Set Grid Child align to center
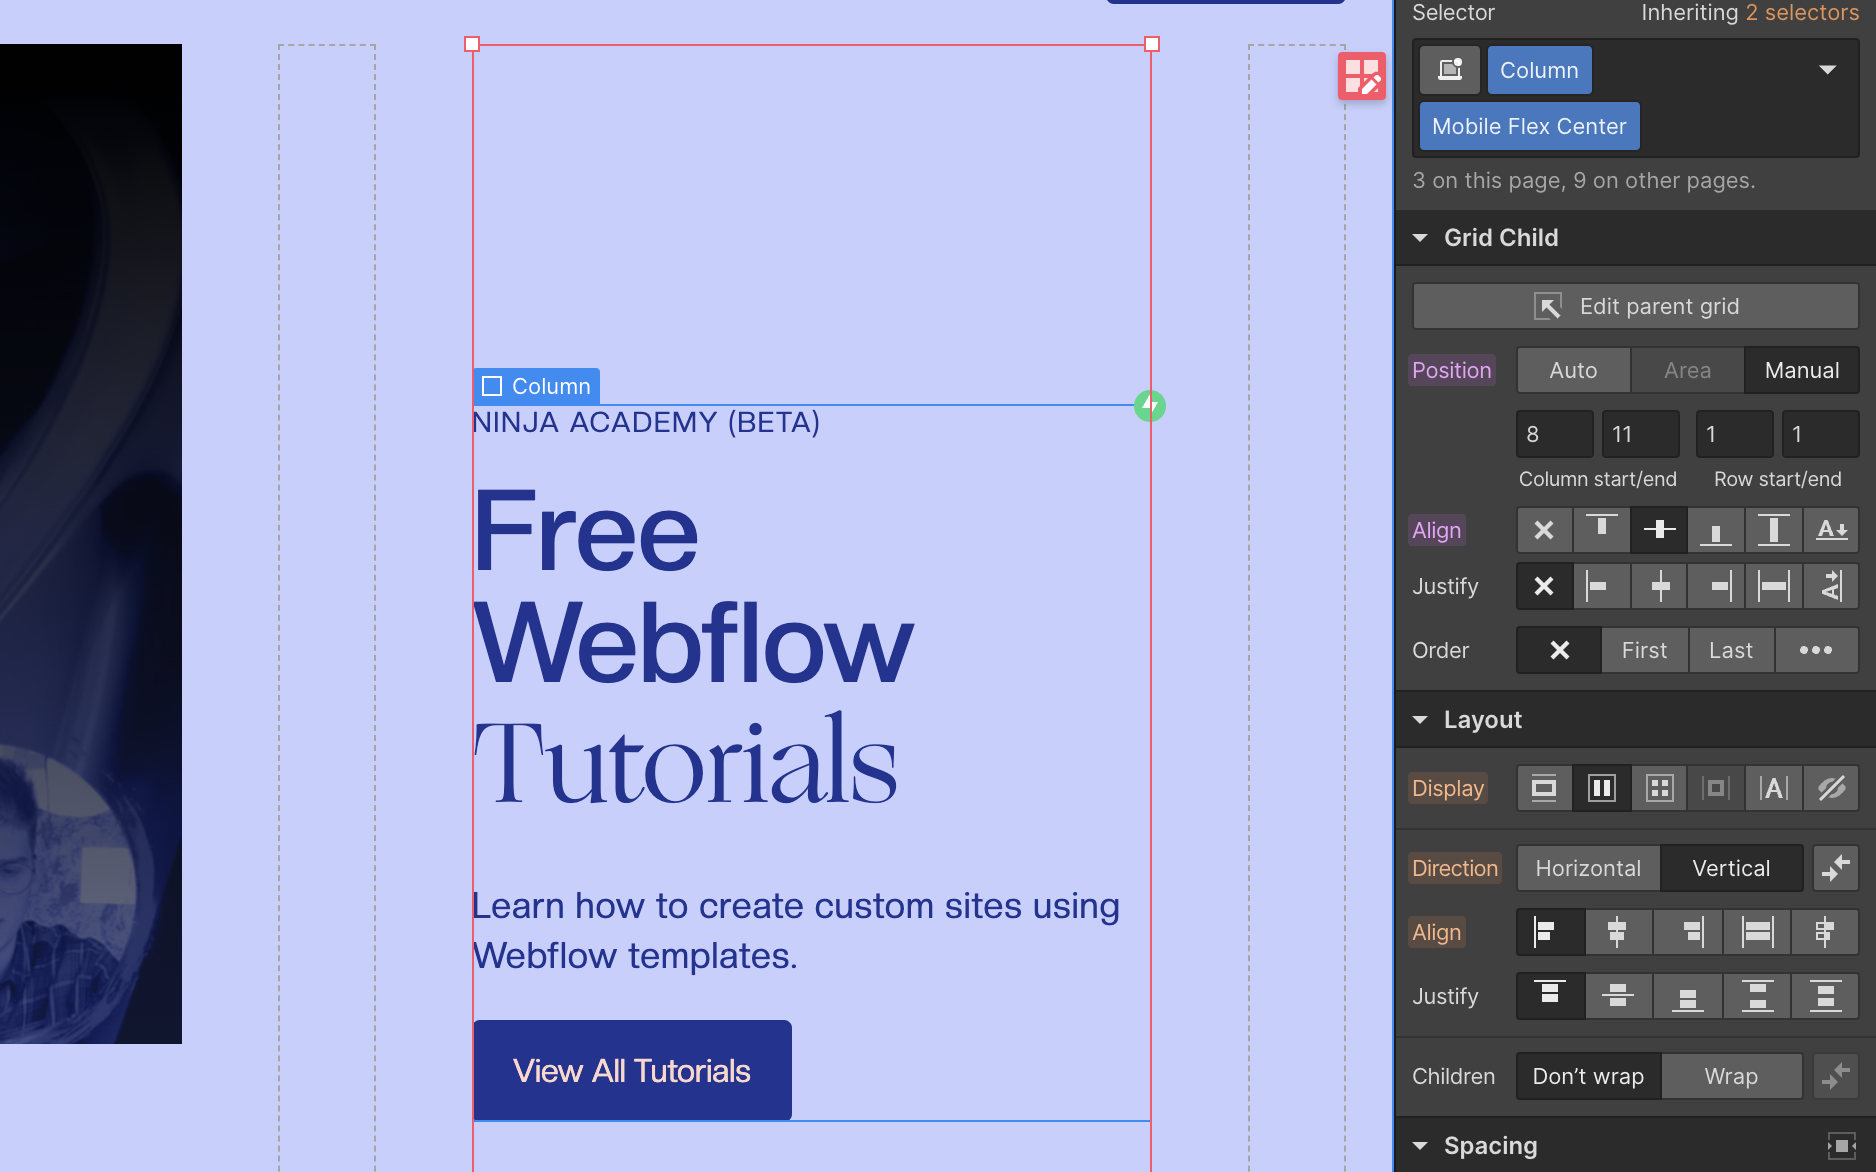1876x1172 pixels. pos(1659,530)
